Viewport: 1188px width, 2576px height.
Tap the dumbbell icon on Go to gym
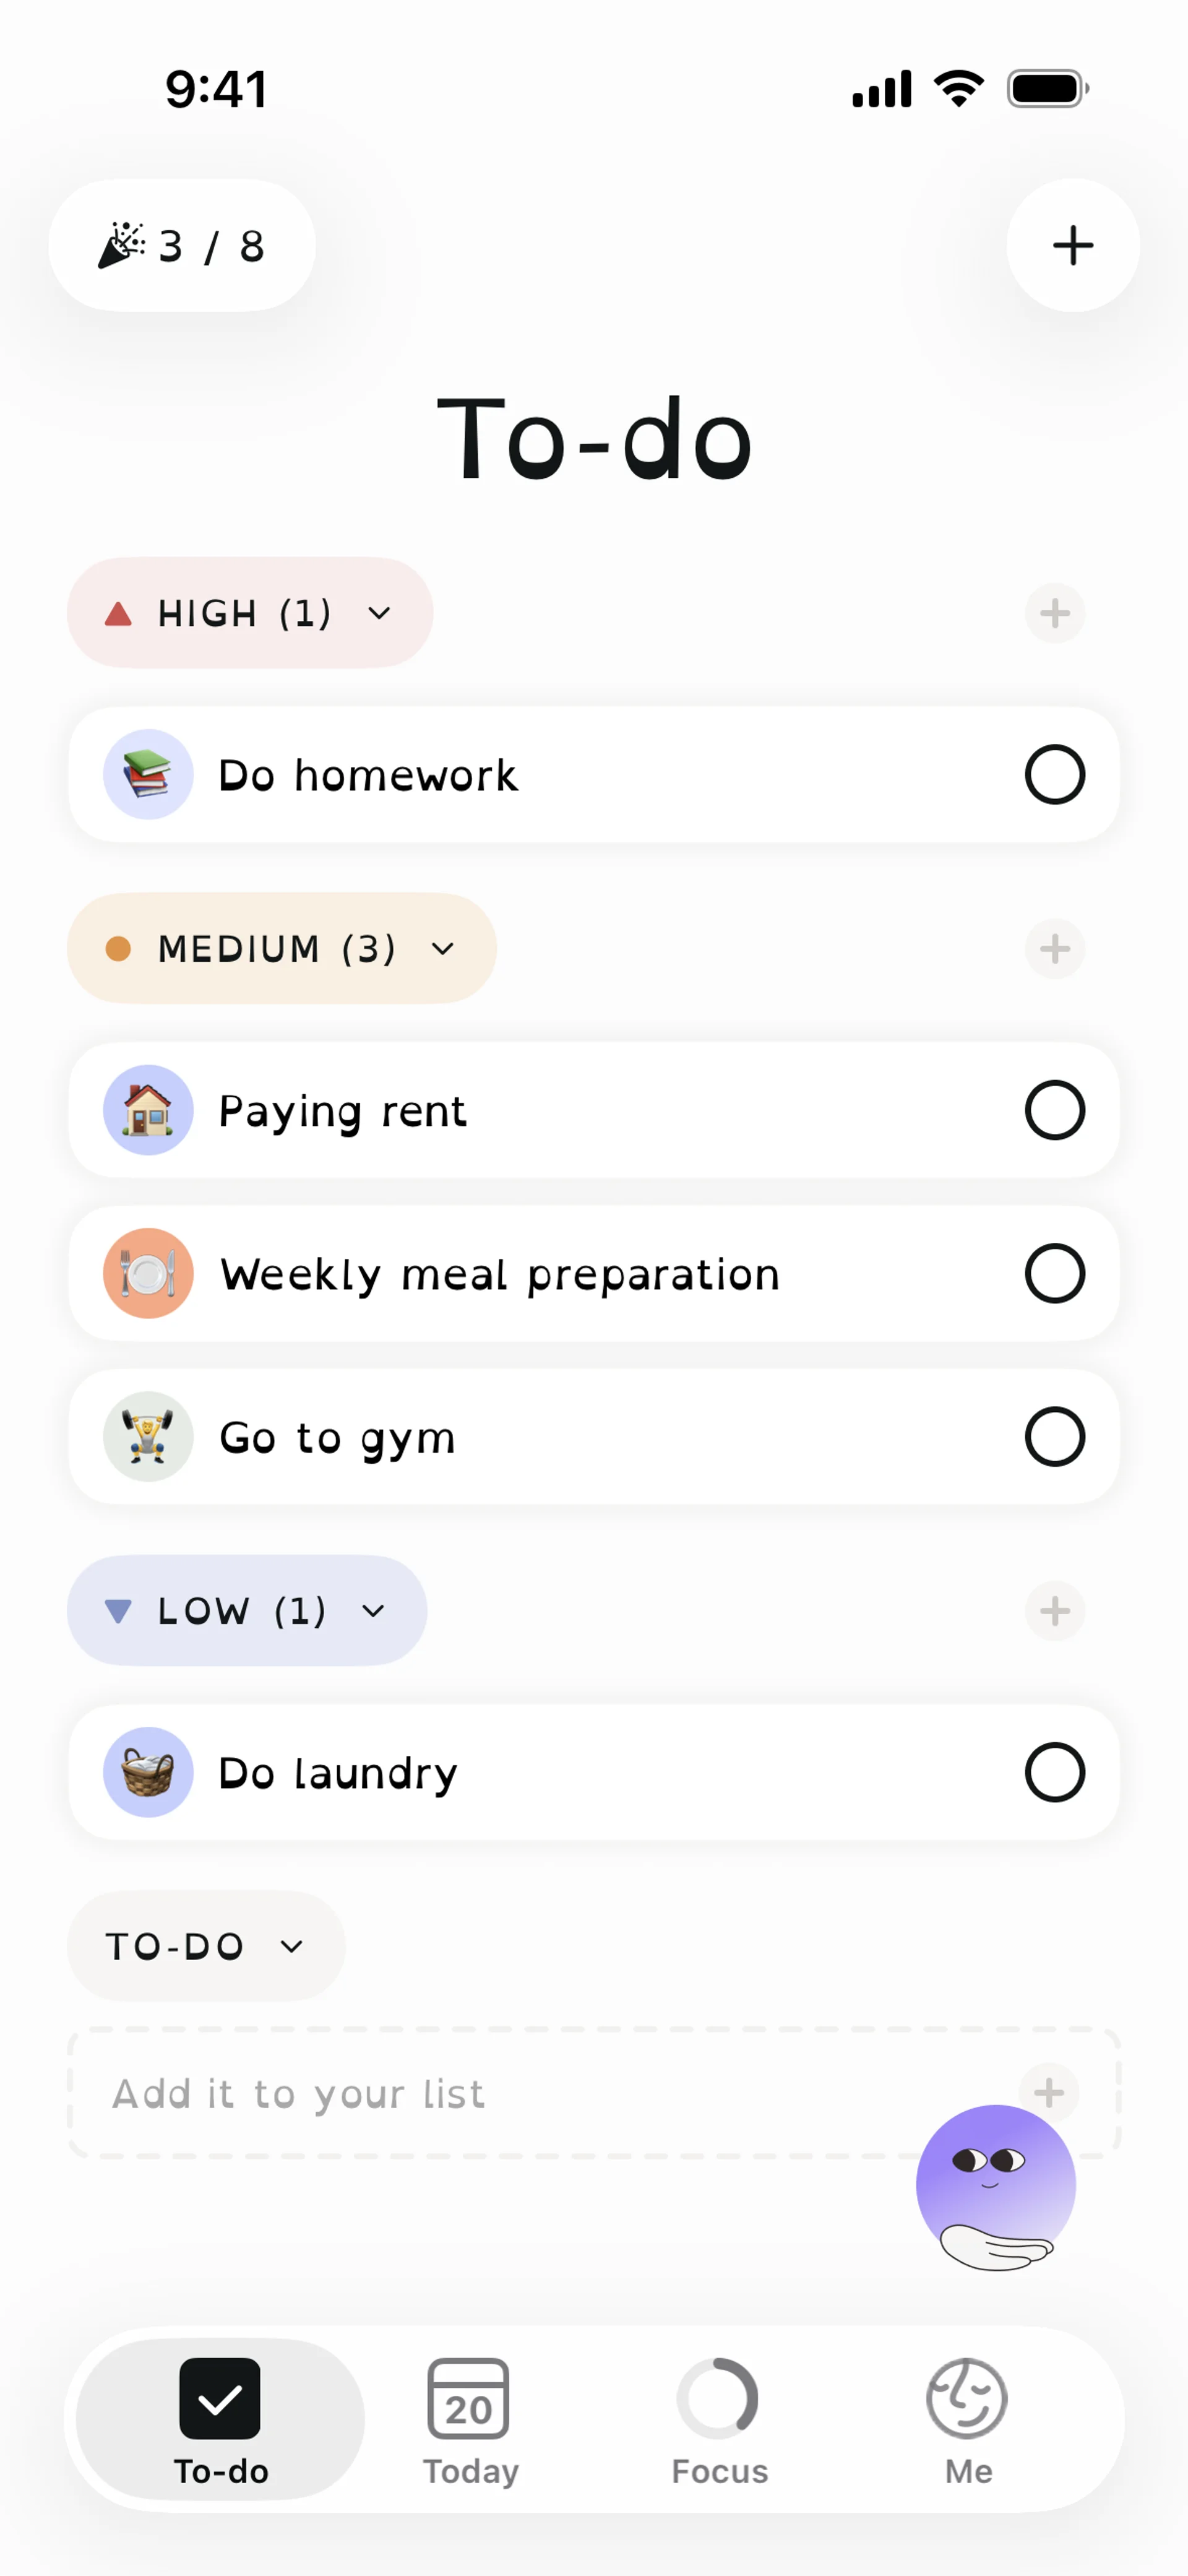(x=148, y=1436)
